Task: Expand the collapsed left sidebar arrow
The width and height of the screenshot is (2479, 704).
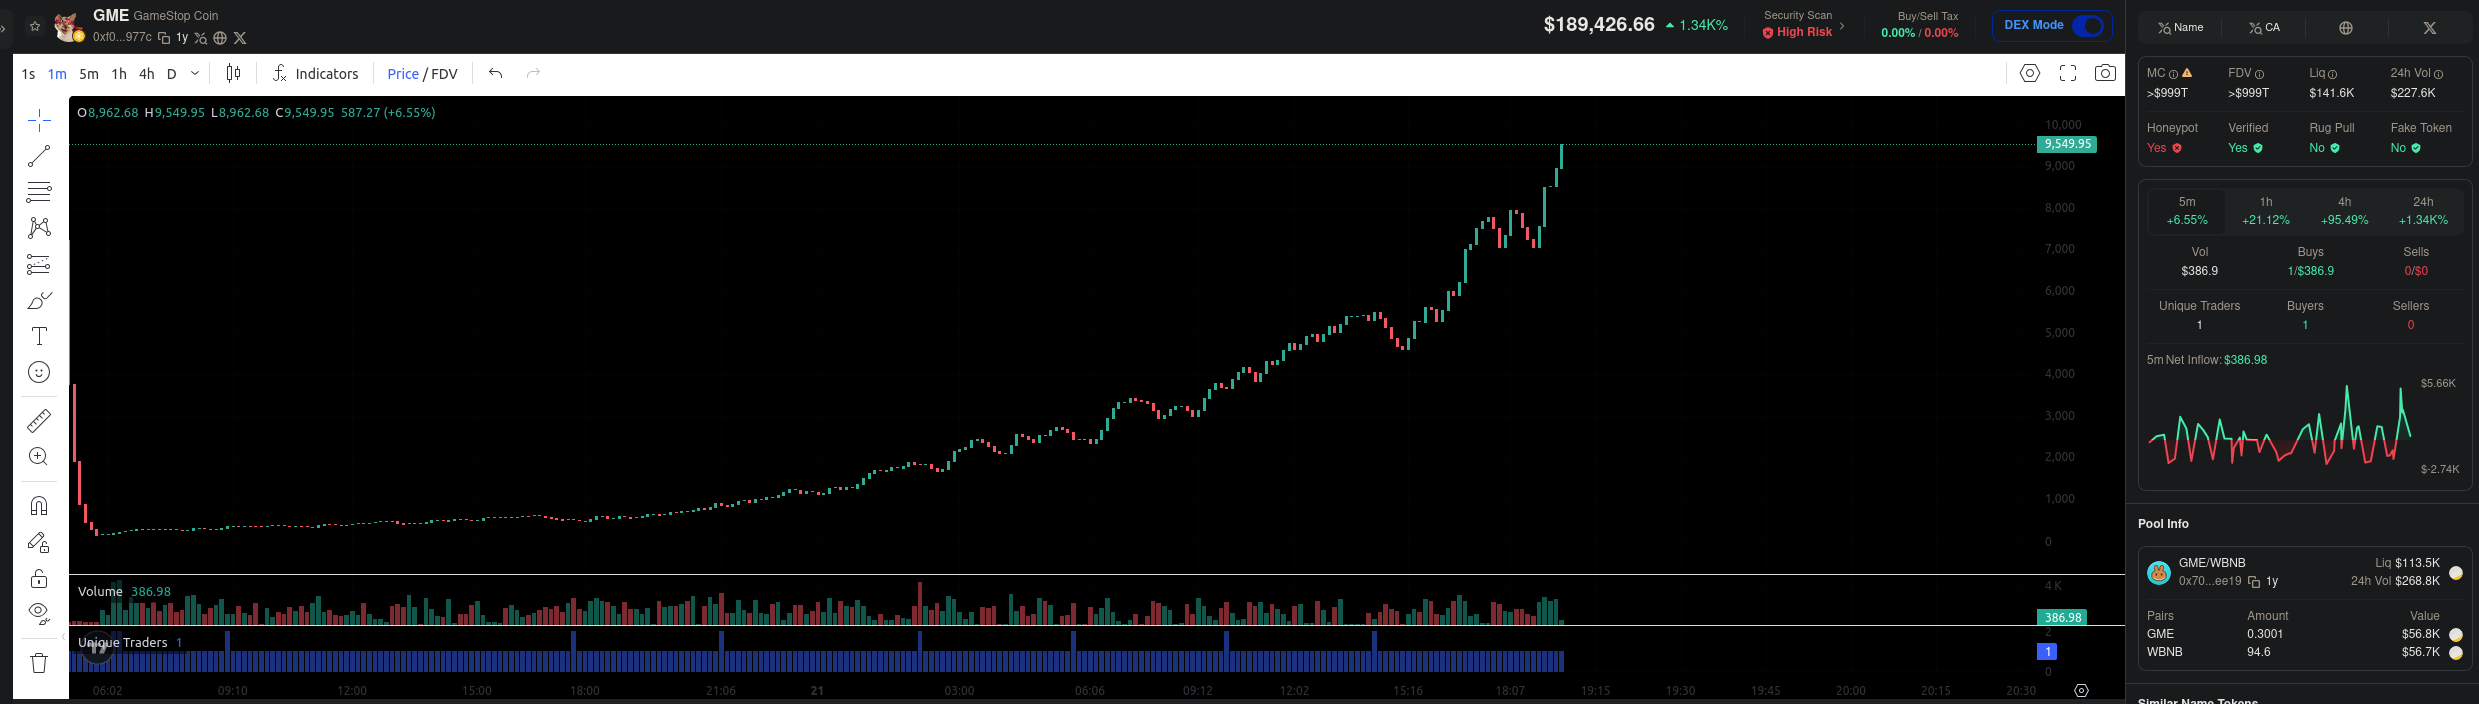Action: 4,27
